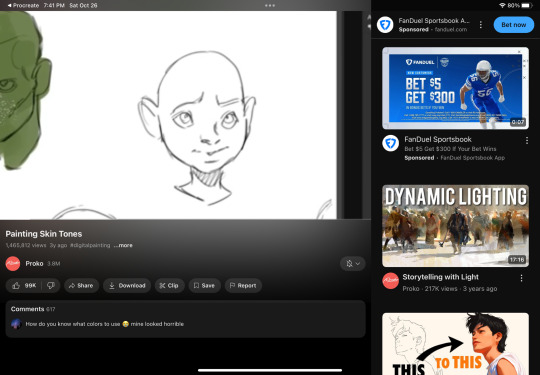Screen dimensions: 540x375
Task: Tap the 1,465,812 views count text
Action: tap(26, 246)
